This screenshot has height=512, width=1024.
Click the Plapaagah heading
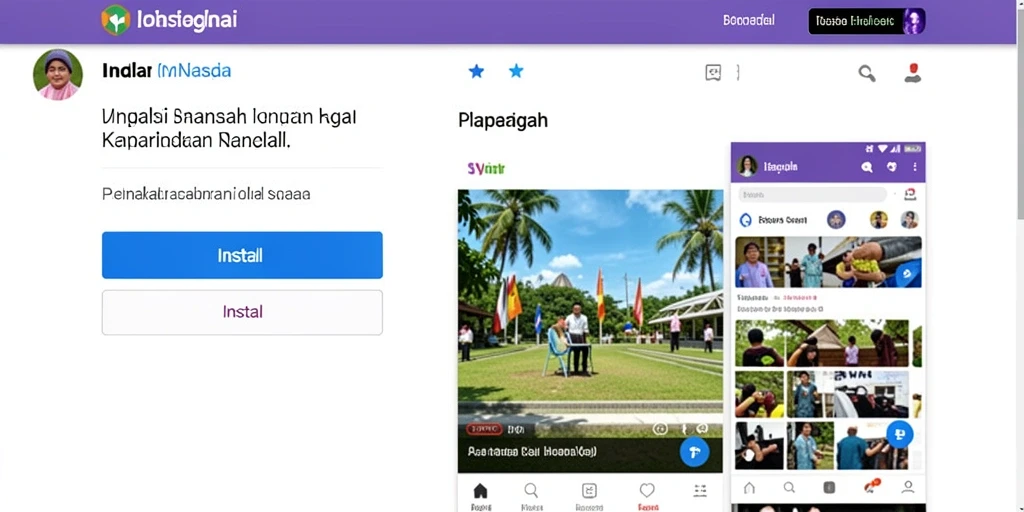click(503, 121)
